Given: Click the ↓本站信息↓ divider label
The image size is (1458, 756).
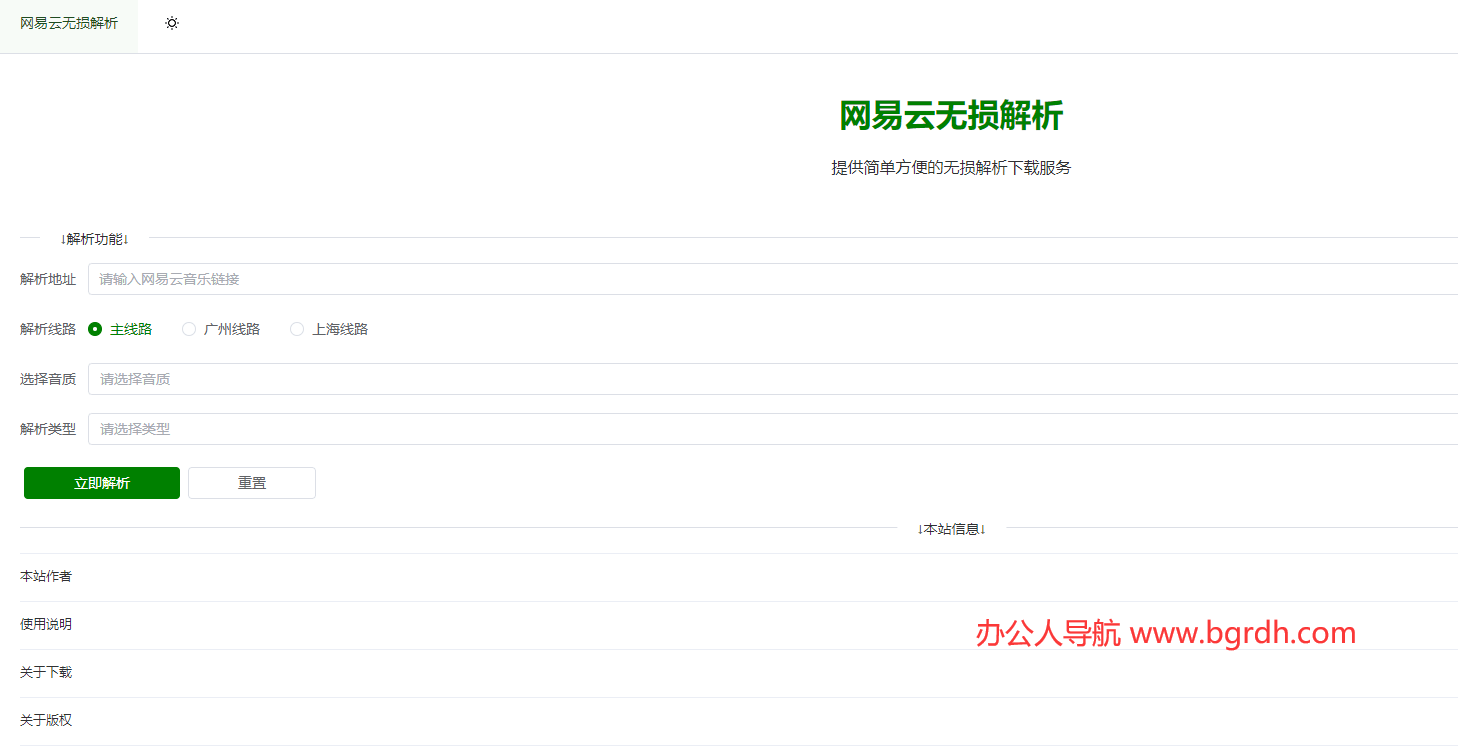Looking at the screenshot, I should [951, 529].
